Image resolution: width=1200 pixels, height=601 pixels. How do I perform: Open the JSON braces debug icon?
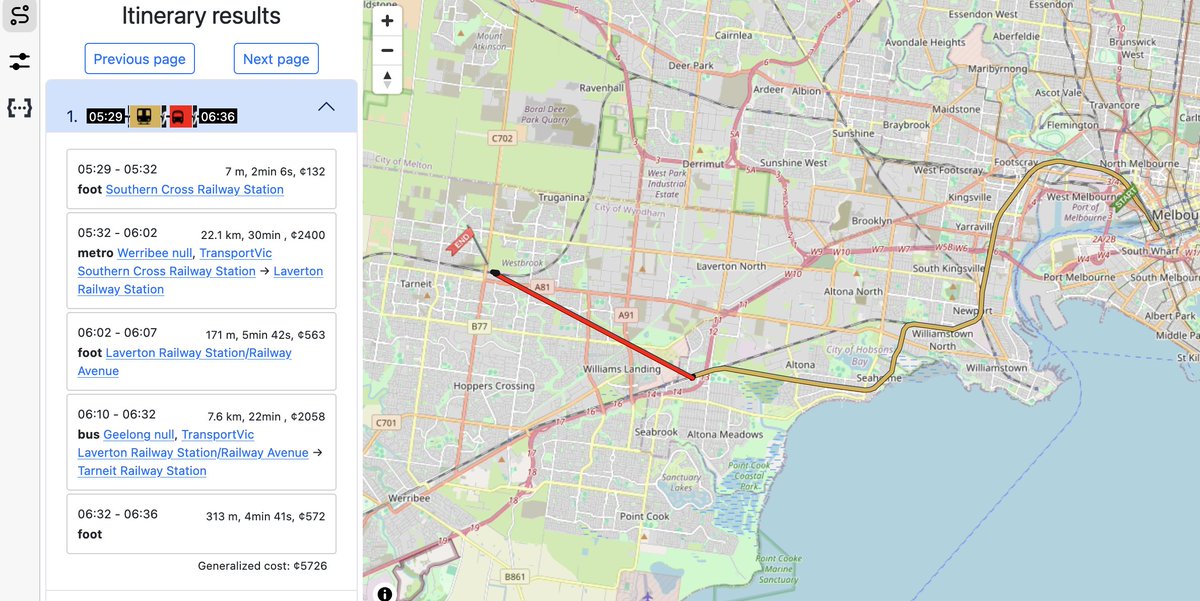(19, 107)
